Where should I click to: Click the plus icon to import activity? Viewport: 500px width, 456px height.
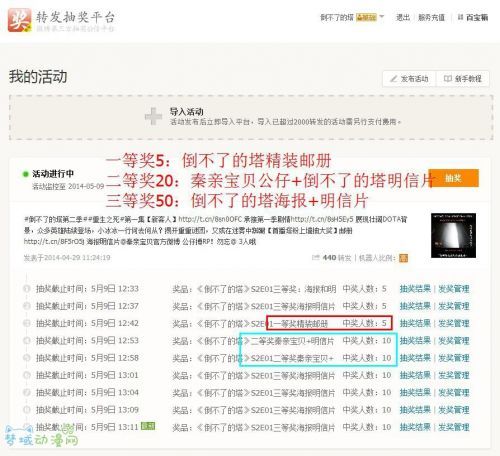tap(153, 116)
